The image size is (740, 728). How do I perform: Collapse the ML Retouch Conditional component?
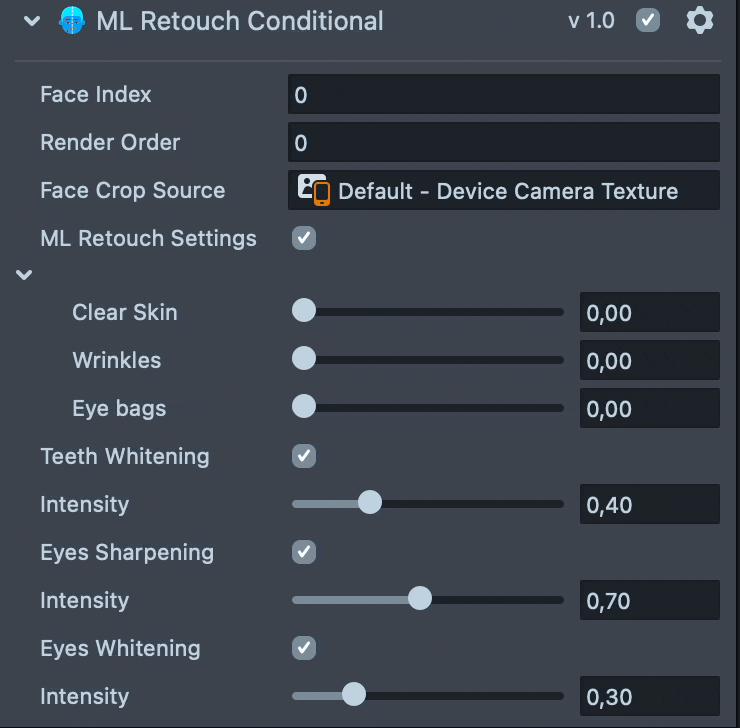click(x=33, y=21)
